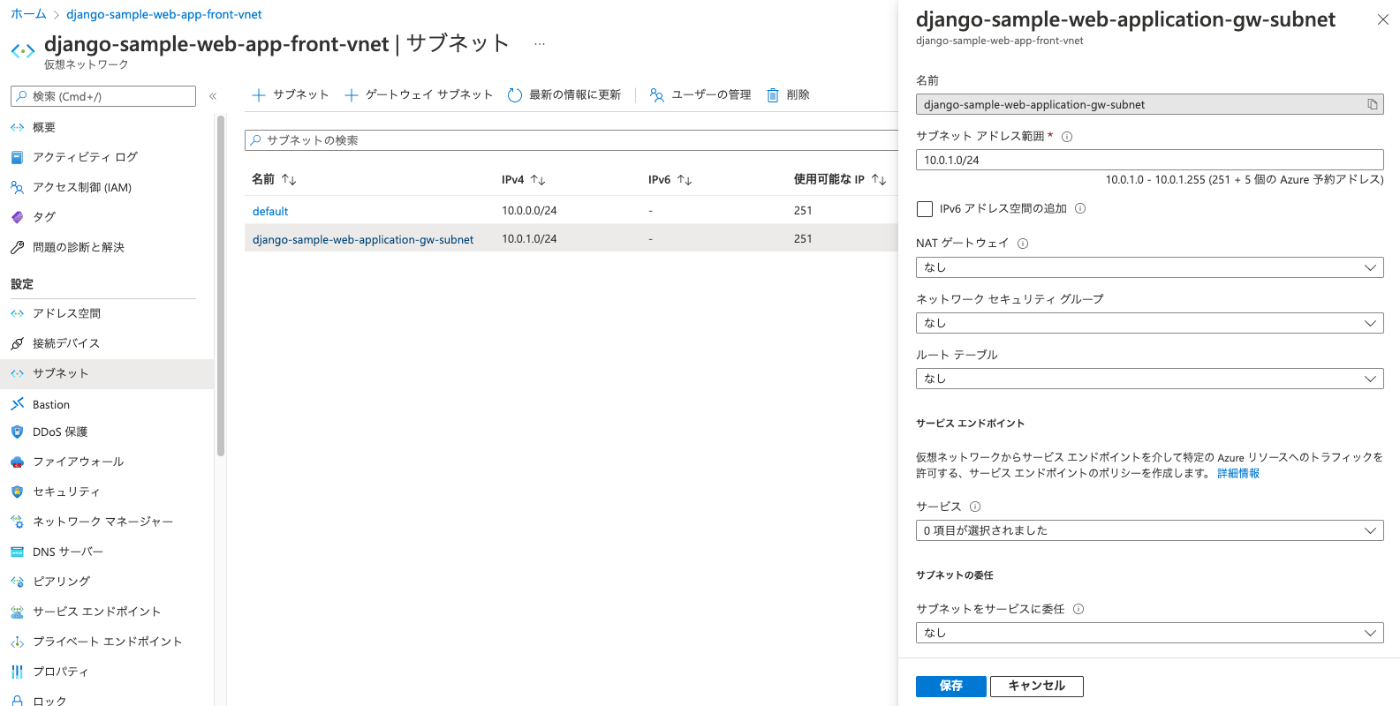Click info icon beside NAT ゲートウェイ label
This screenshot has width=1400, height=706.
(x=1022, y=243)
